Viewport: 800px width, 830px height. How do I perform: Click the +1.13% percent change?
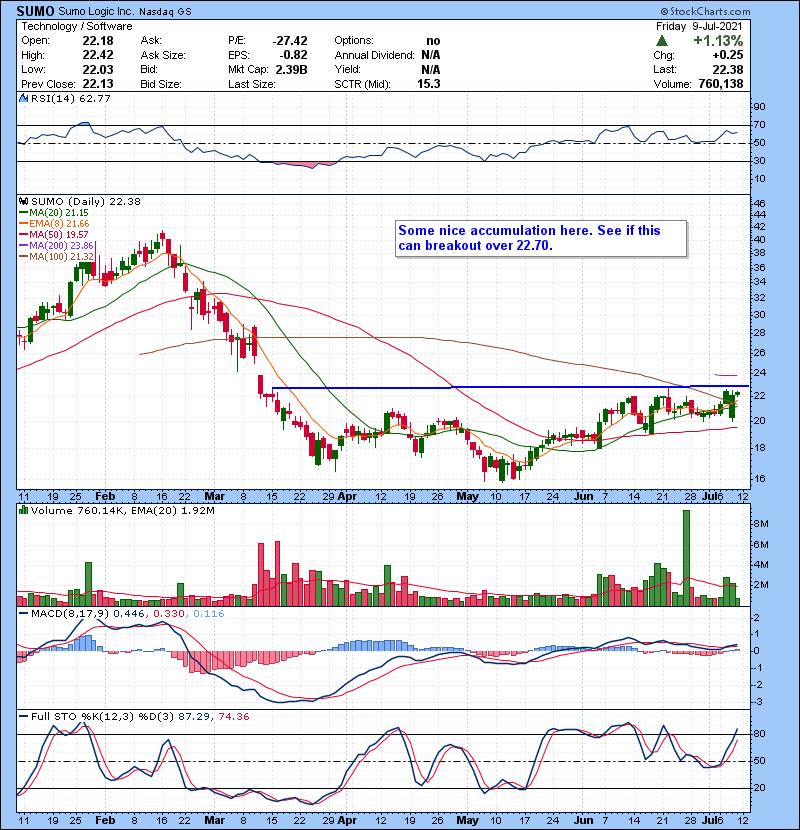point(718,41)
